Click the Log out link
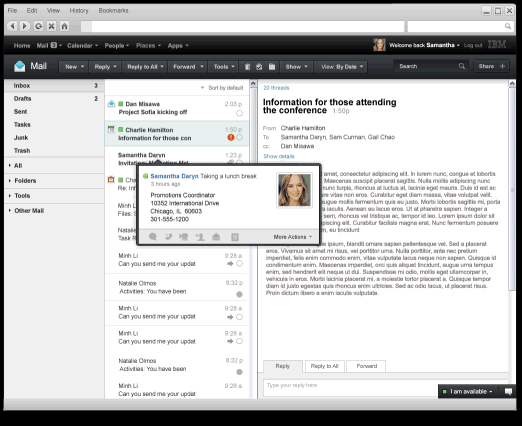 click(473, 45)
